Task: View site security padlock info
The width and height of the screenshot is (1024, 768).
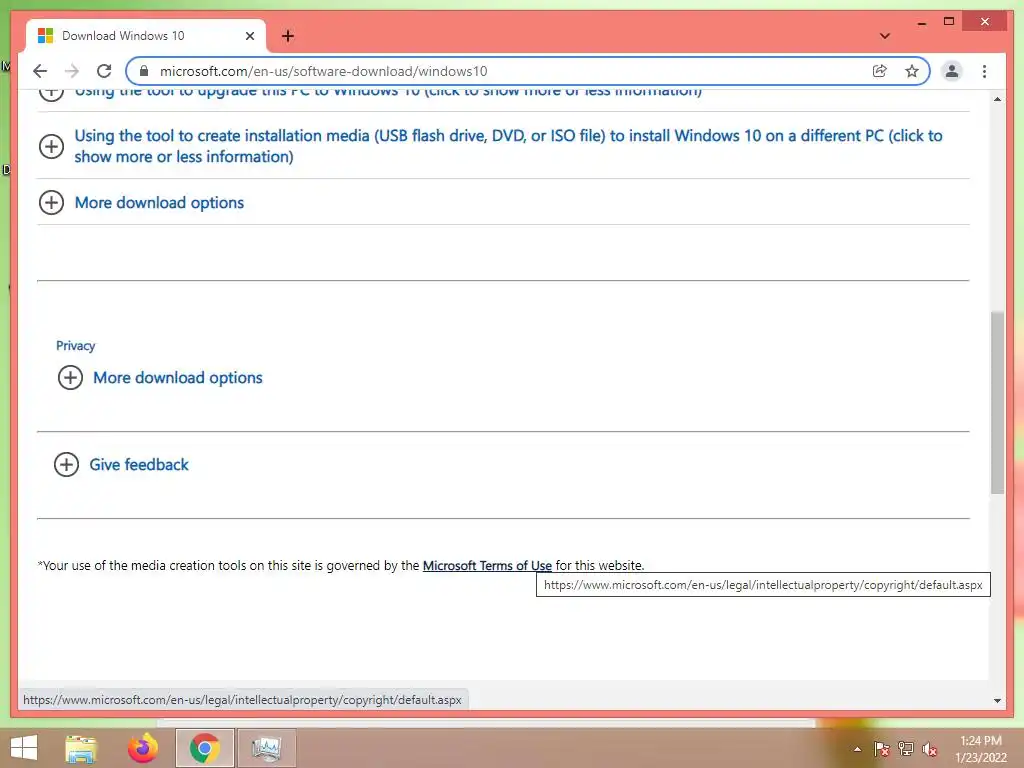Action: [x=144, y=71]
